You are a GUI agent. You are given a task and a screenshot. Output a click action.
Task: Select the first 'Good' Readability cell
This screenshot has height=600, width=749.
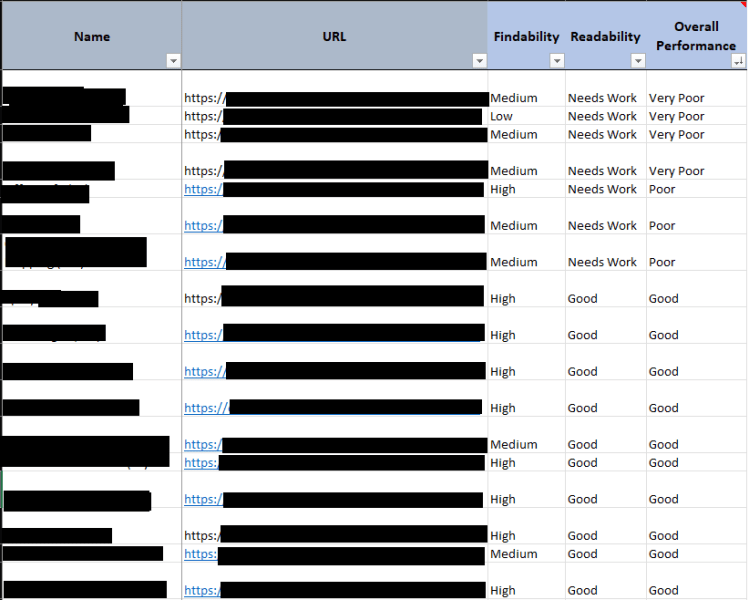pyautogui.click(x=582, y=298)
